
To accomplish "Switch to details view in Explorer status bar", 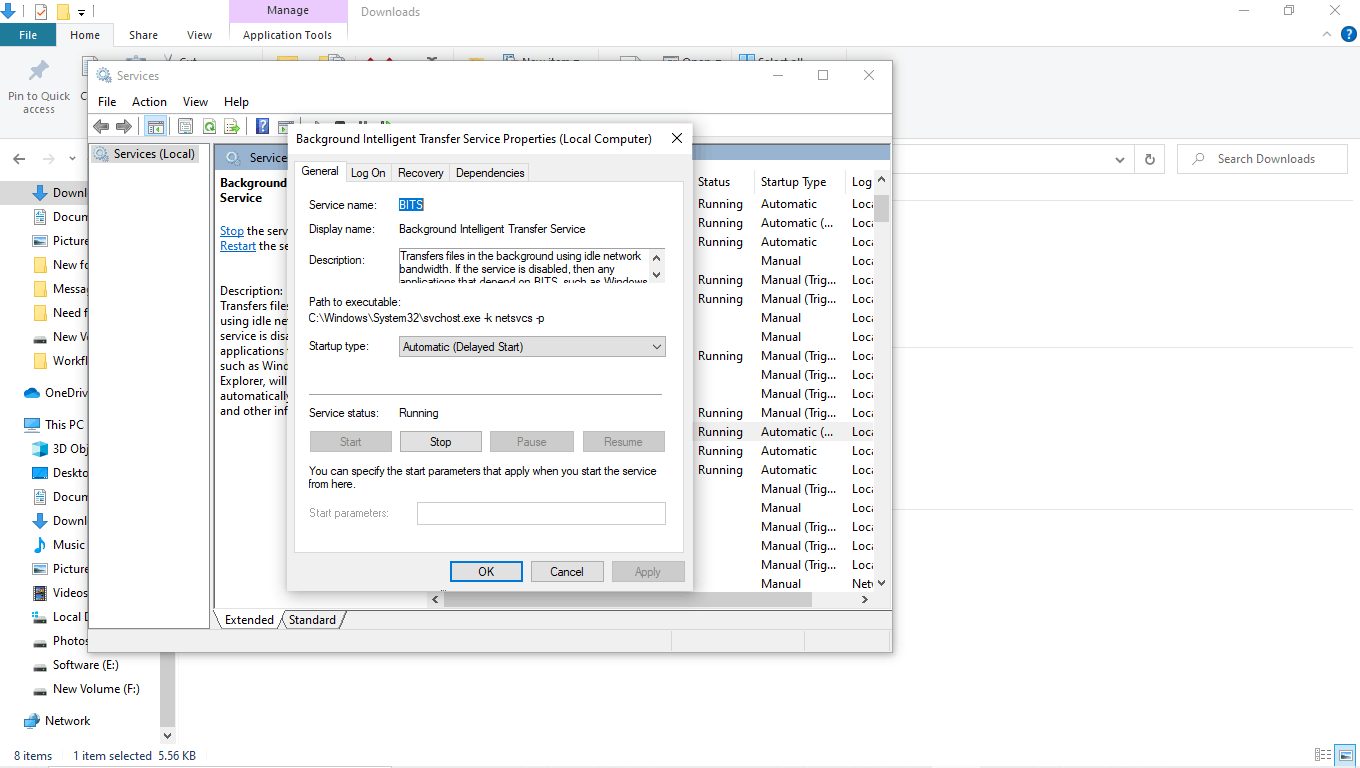I will [x=1323, y=756].
